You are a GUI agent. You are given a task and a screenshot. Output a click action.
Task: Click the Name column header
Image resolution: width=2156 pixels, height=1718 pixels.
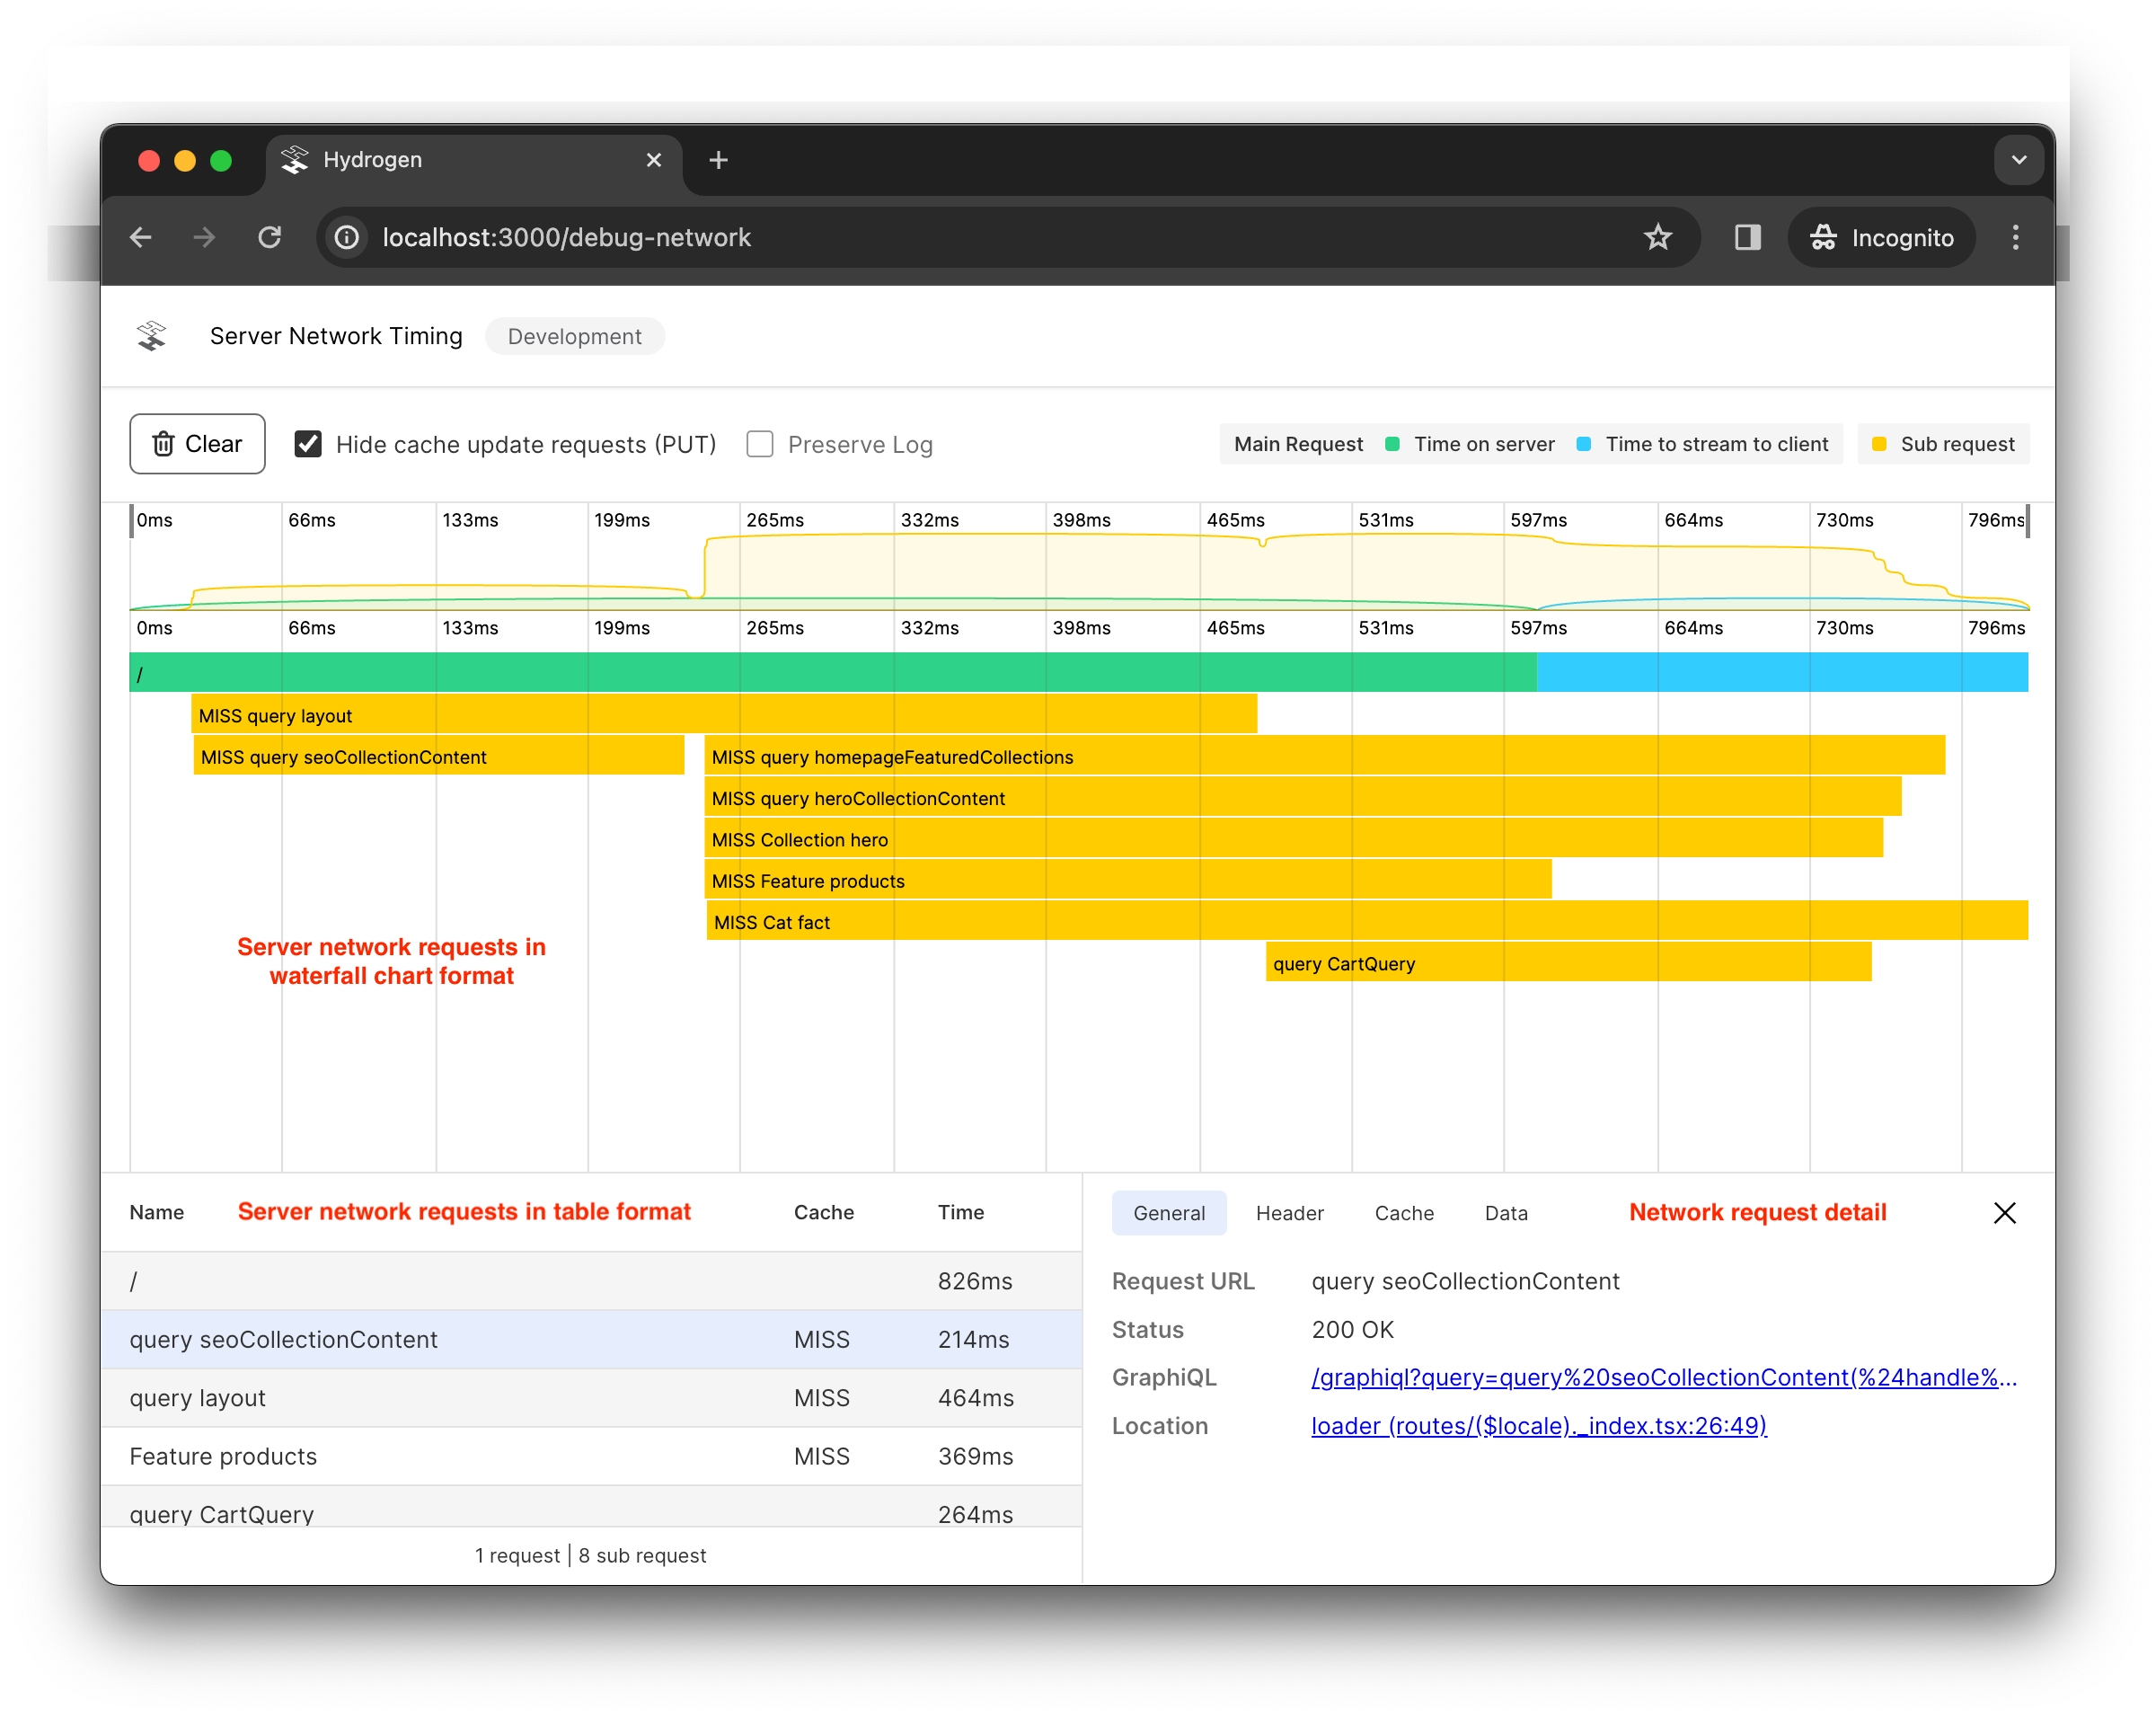157,1212
